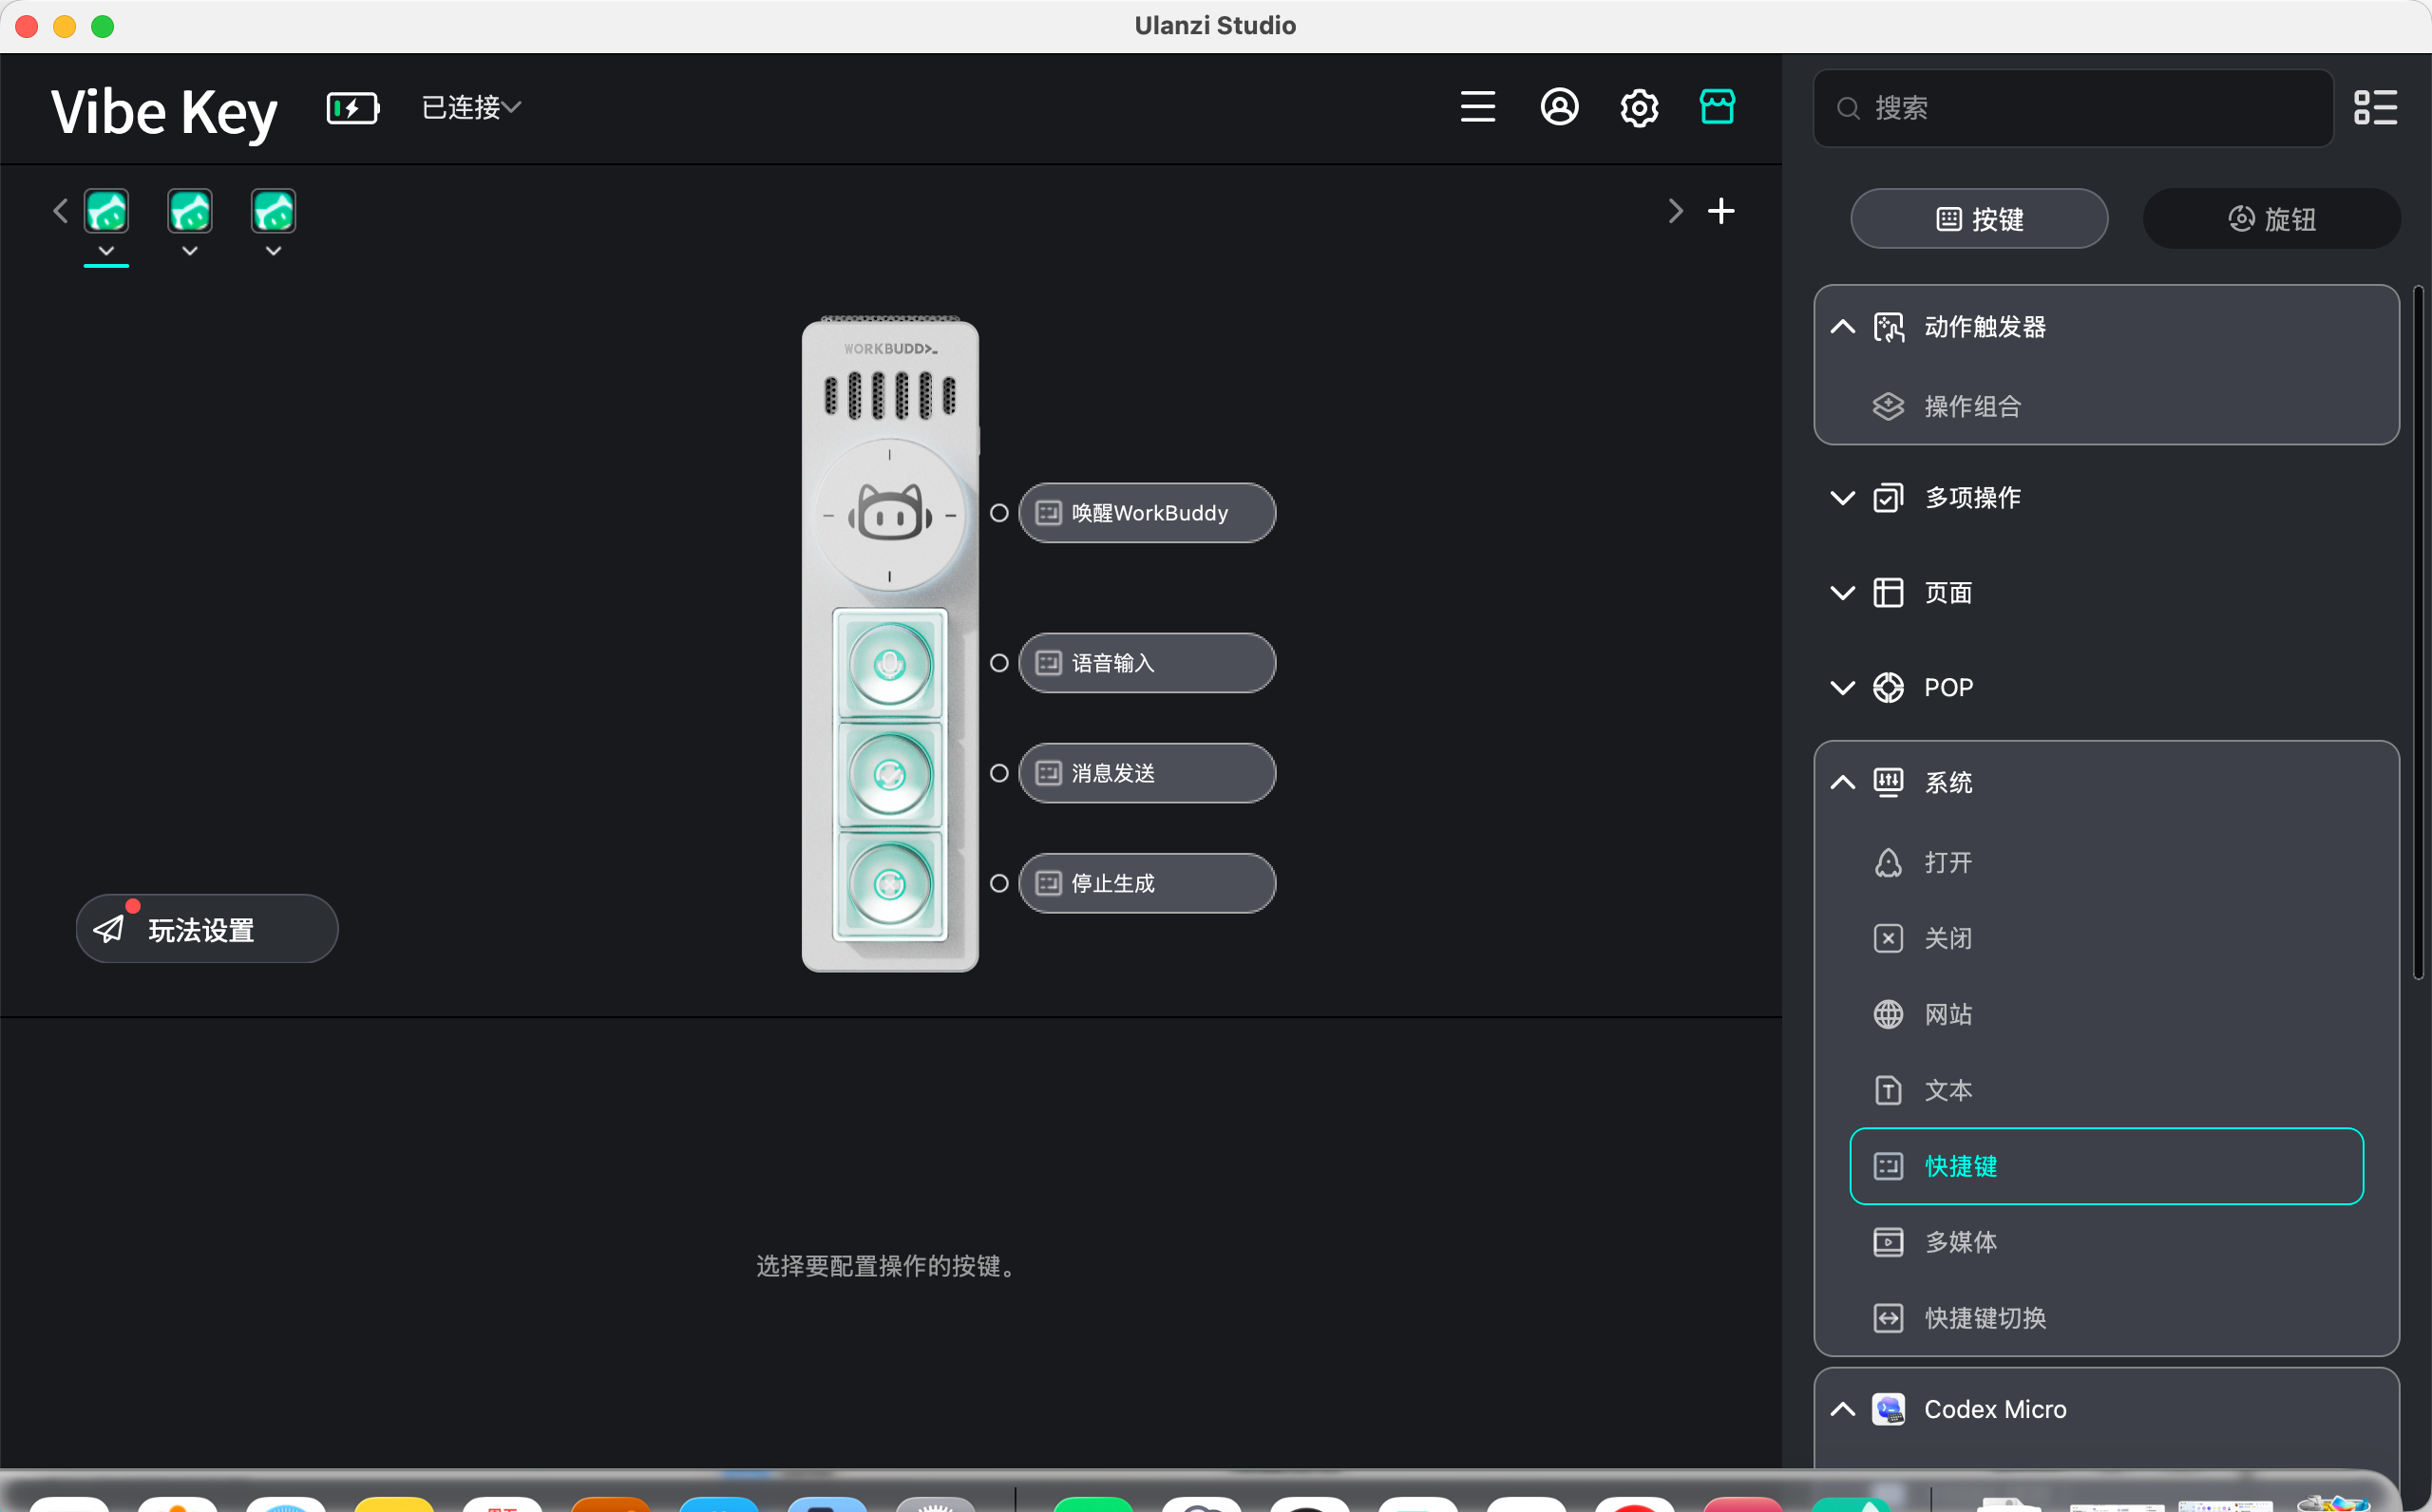Select the 多媒体 system action
This screenshot has height=1512, width=2432.
tap(2106, 1242)
